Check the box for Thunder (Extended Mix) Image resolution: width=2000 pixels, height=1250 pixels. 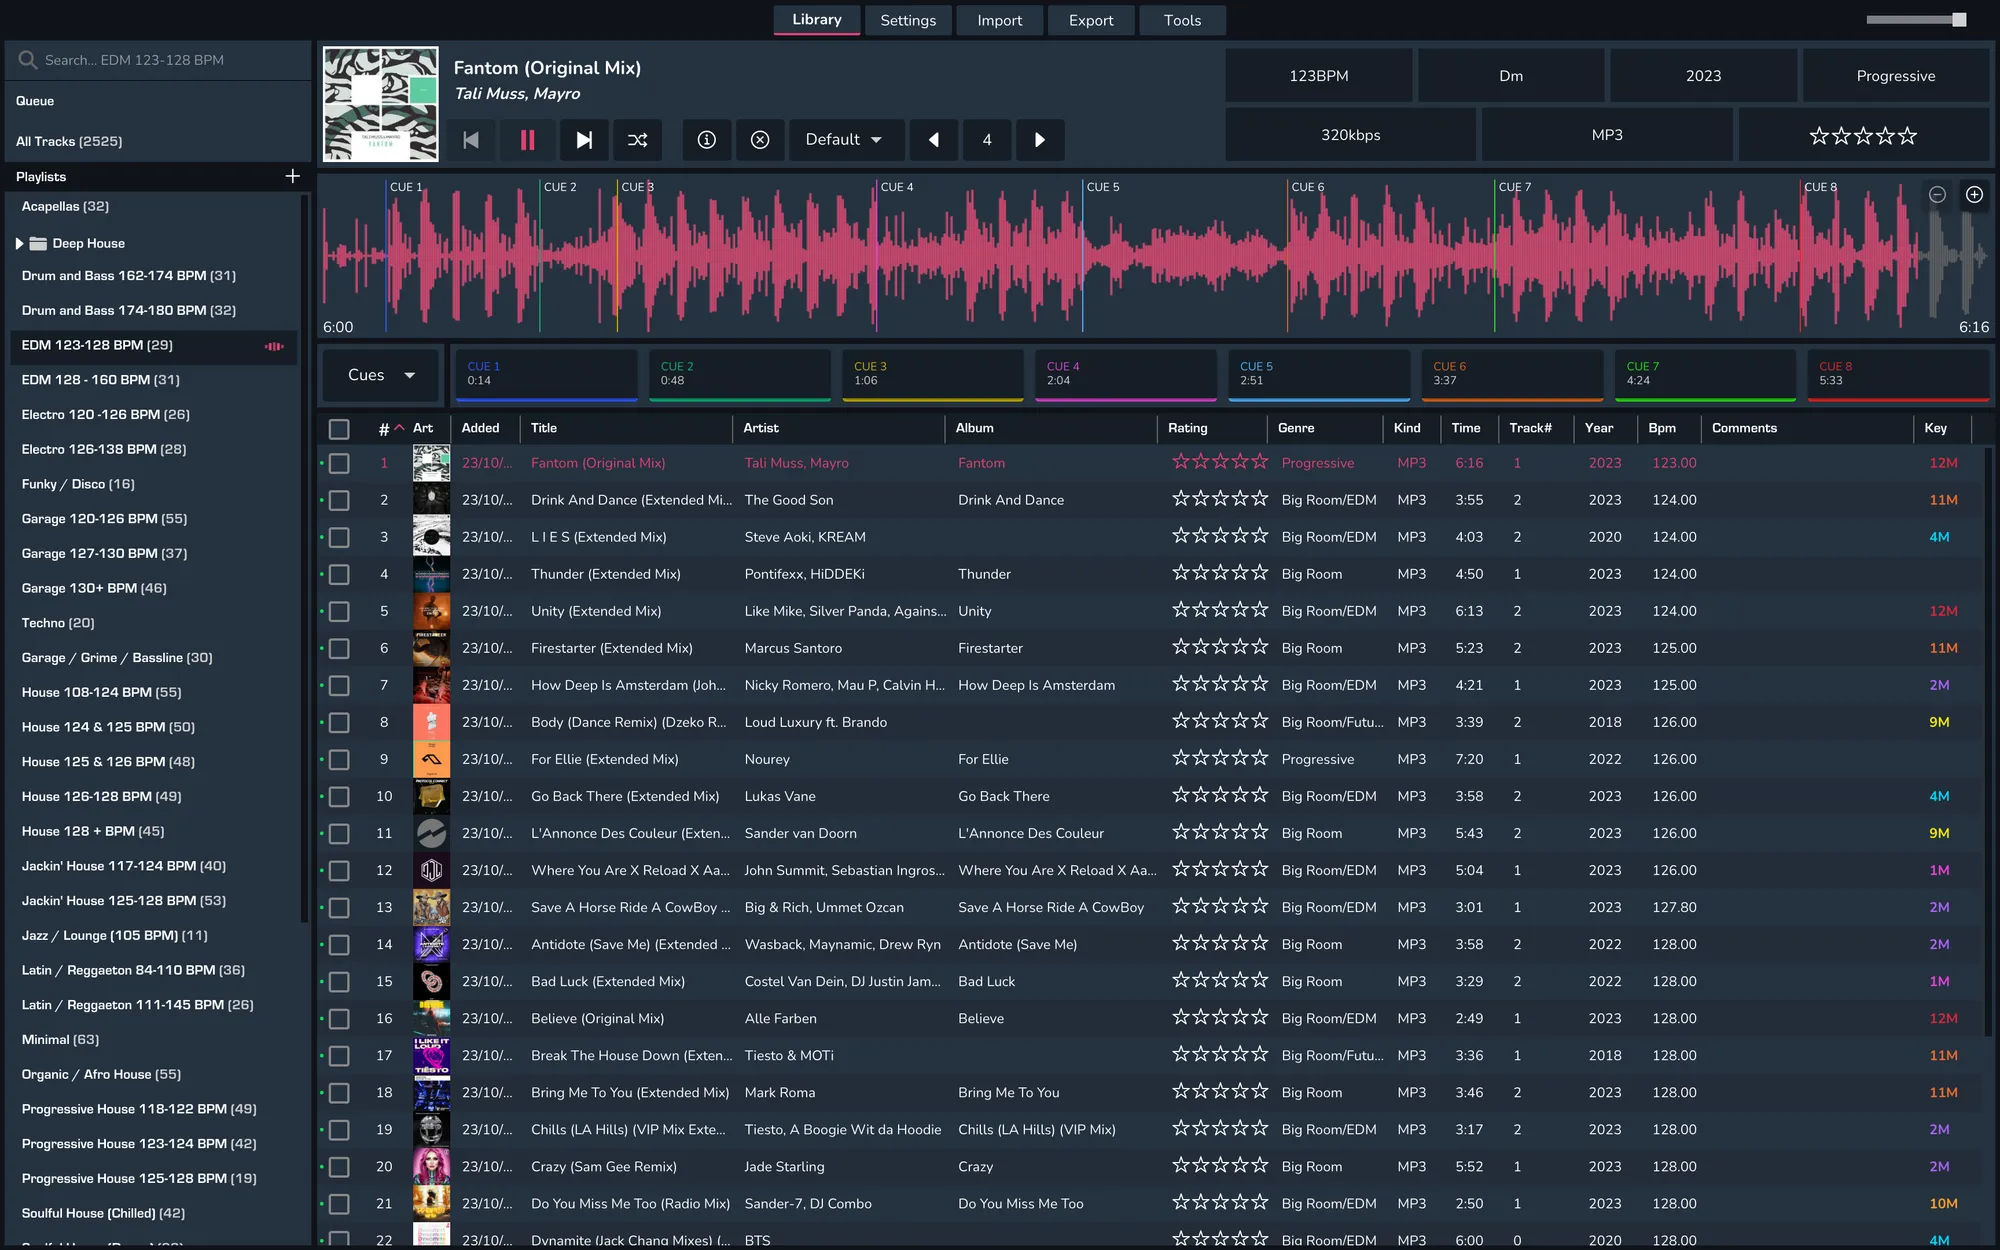340,574
